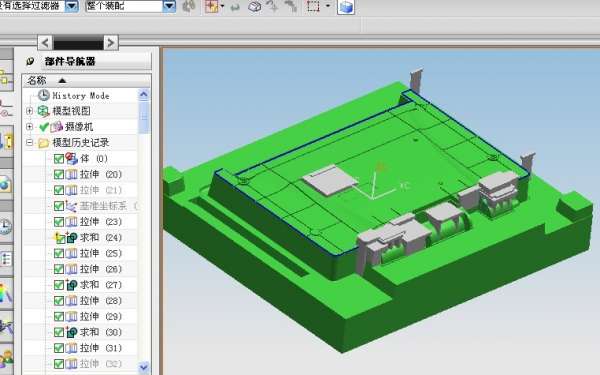Viewport: 600px width, 375px height.
Task: Open the arrow beside the rectangle selection tool
Action: coord(328,6)
